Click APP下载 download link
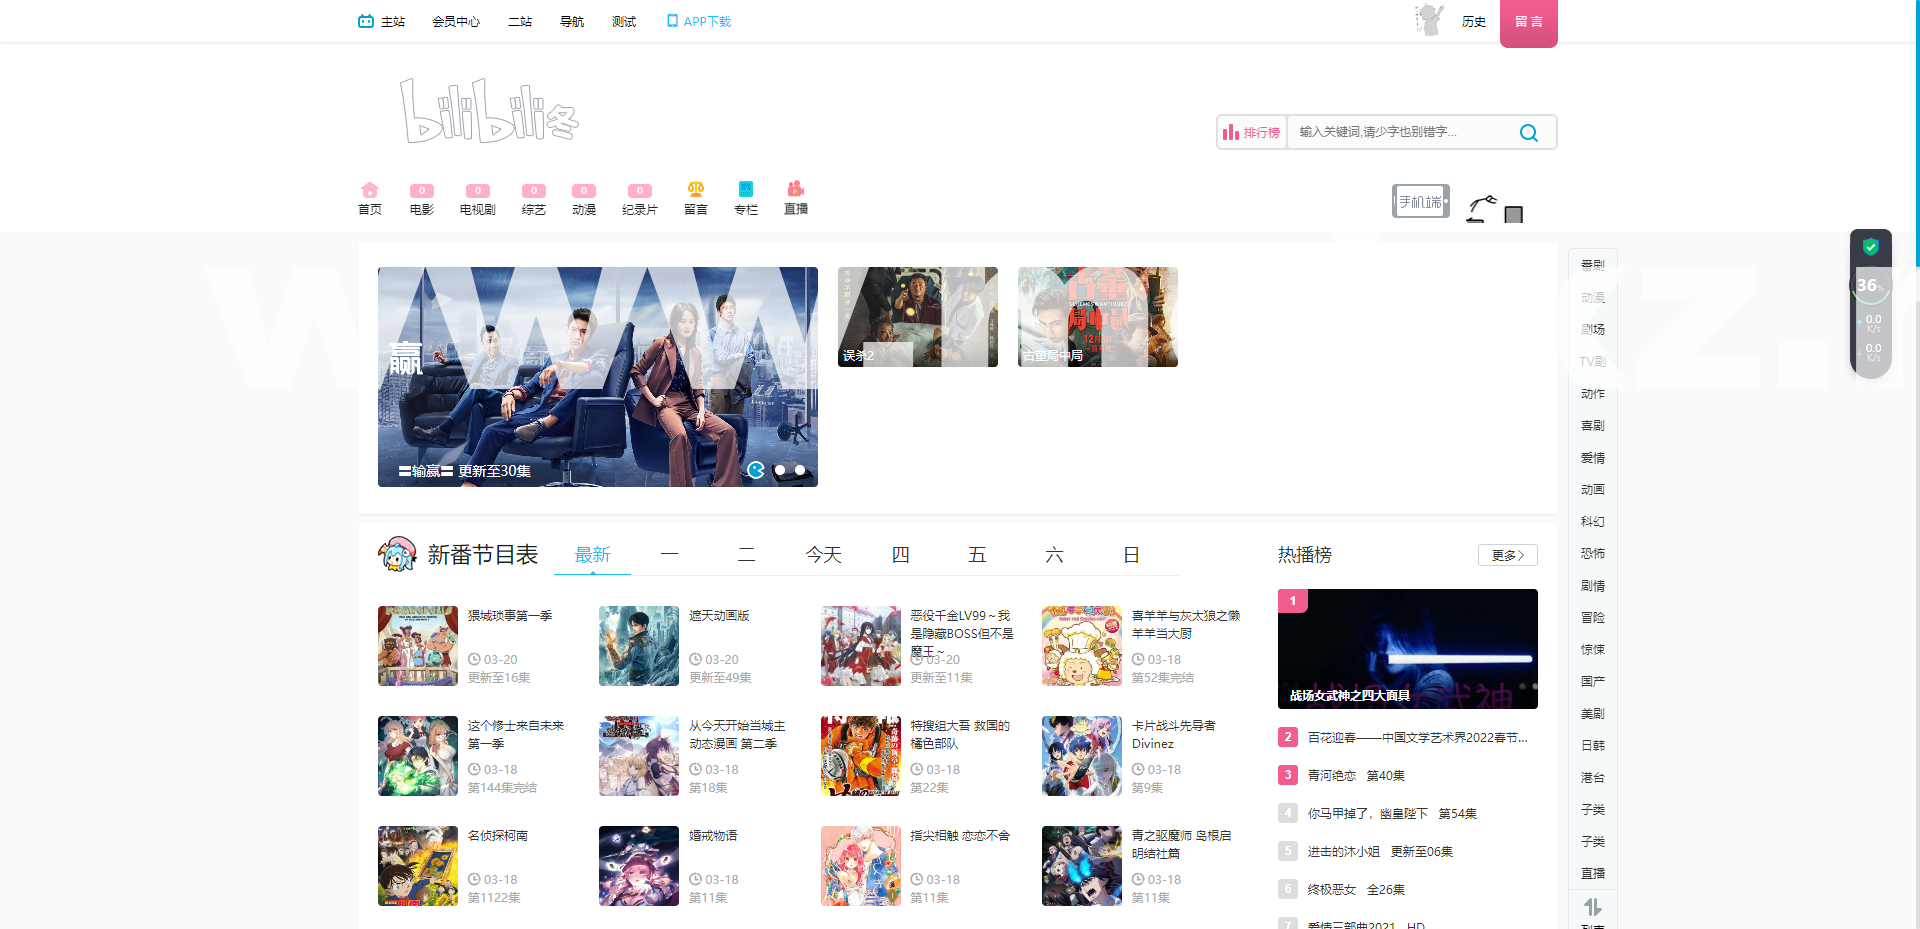 pos(699,21)
